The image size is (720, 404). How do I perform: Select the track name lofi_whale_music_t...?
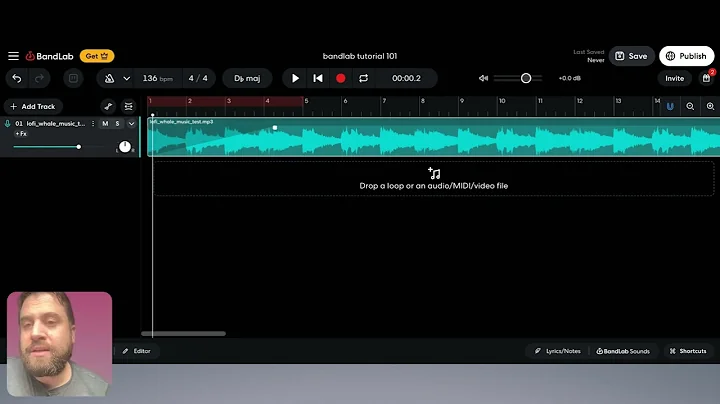(x=56, y=123)
